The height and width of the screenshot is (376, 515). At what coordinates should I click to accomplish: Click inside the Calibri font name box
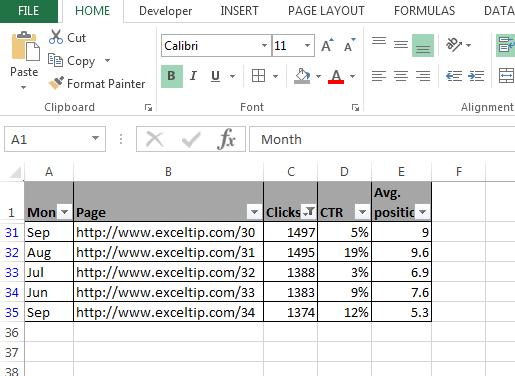tap(211, 45)
